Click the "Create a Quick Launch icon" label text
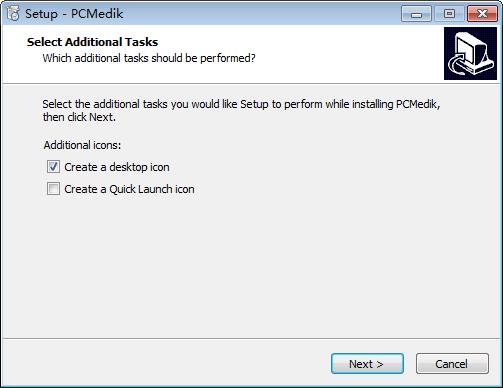 [129, 189]
